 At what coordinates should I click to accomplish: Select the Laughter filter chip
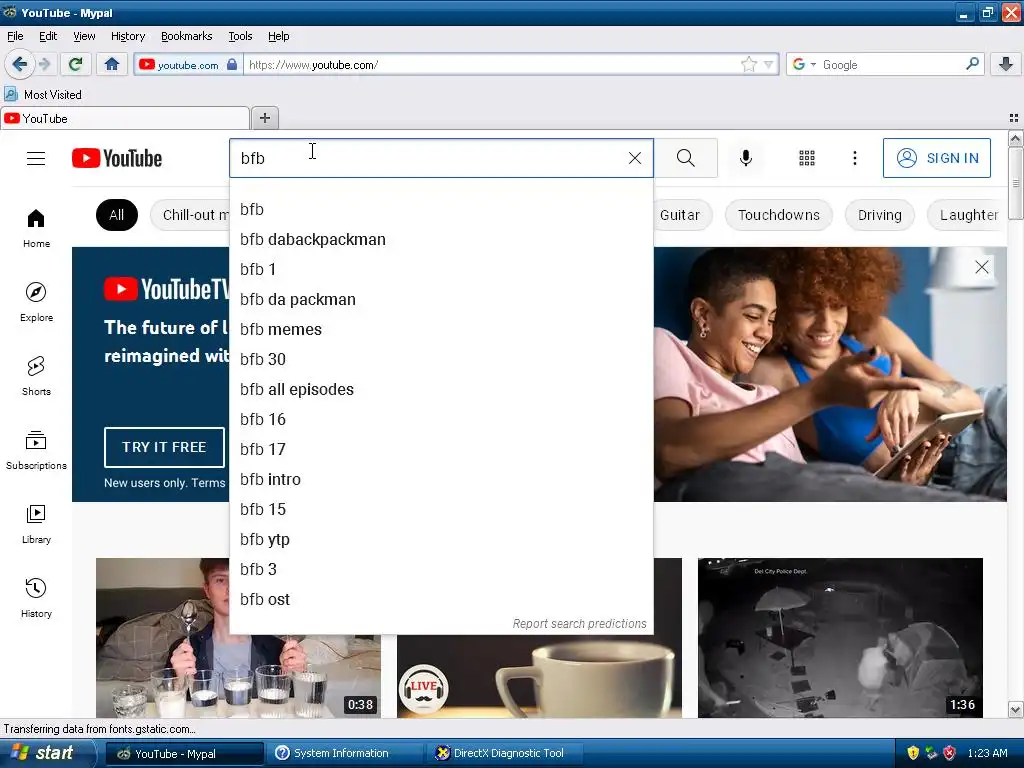[968, 215]
